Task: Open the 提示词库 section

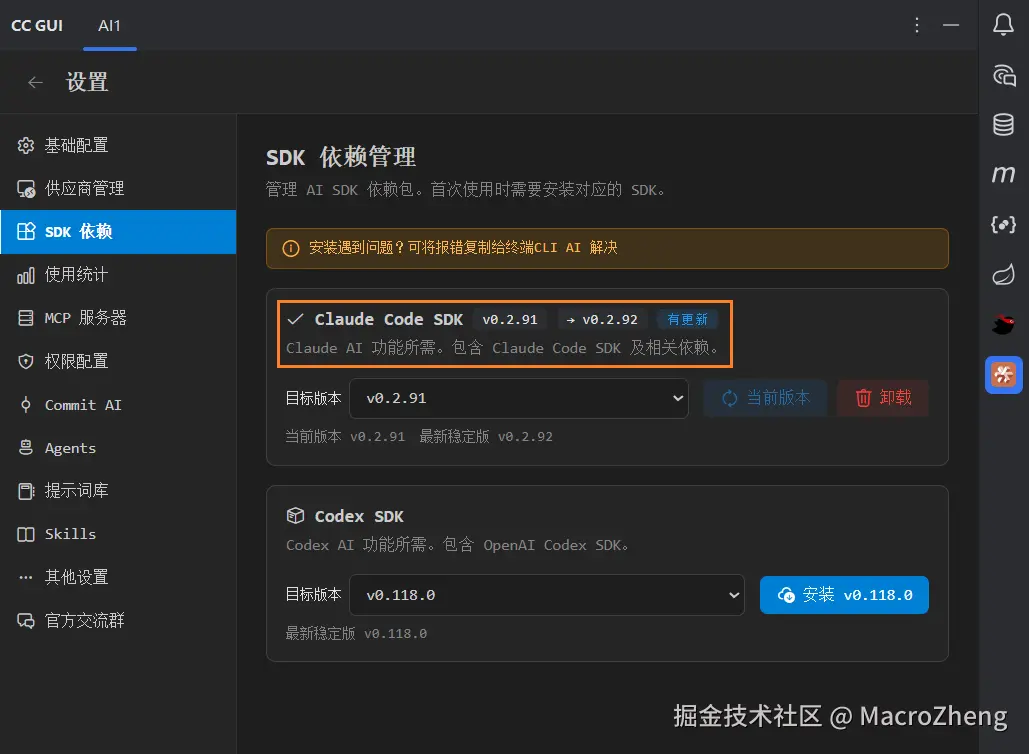Action: (x=118, y=491)
